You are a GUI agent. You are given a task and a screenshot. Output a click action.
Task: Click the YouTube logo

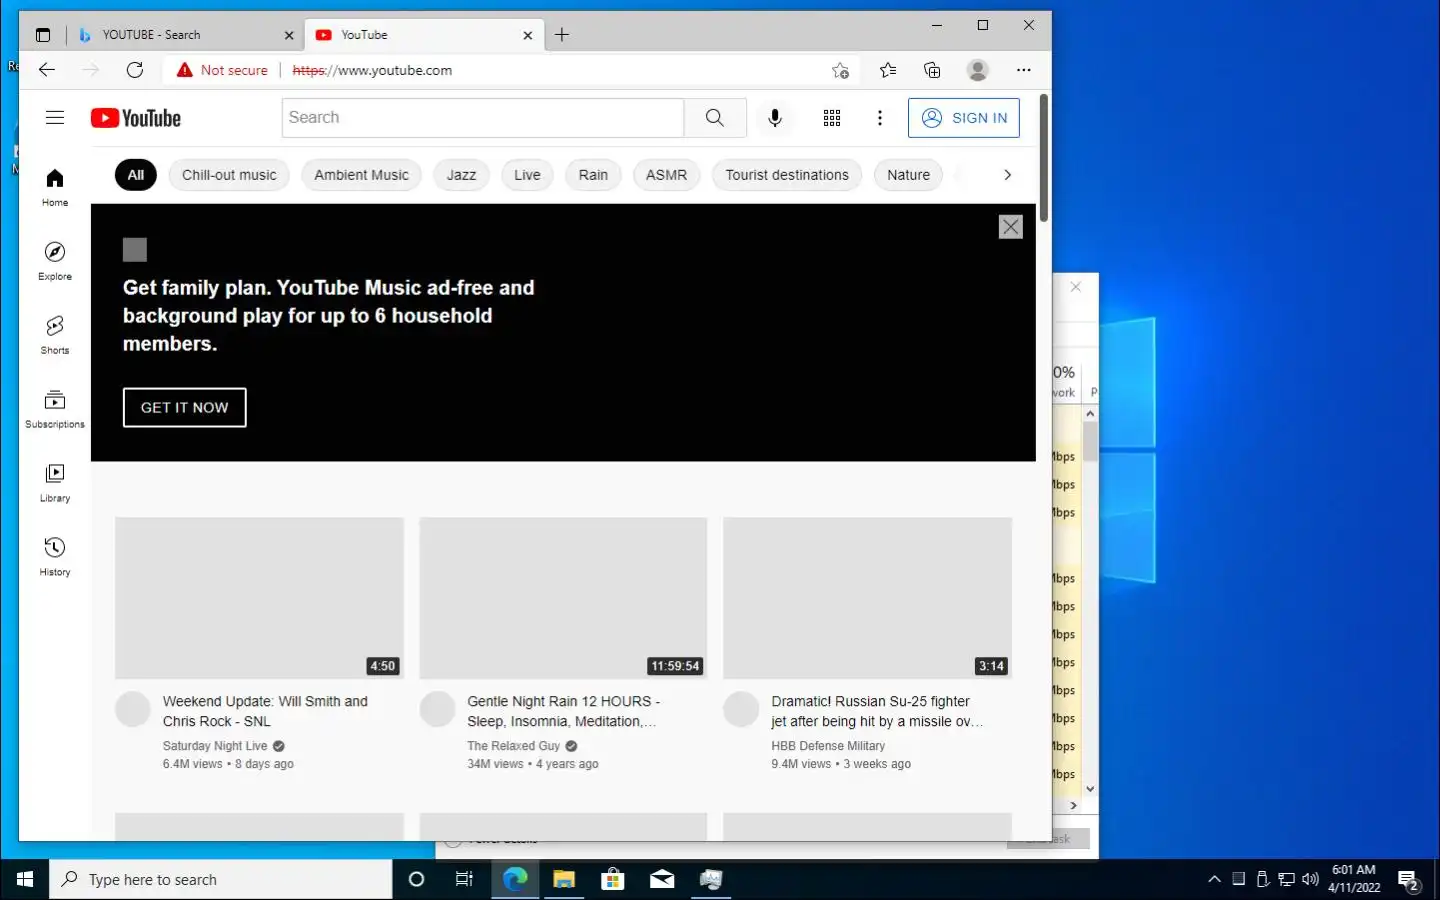136,118
